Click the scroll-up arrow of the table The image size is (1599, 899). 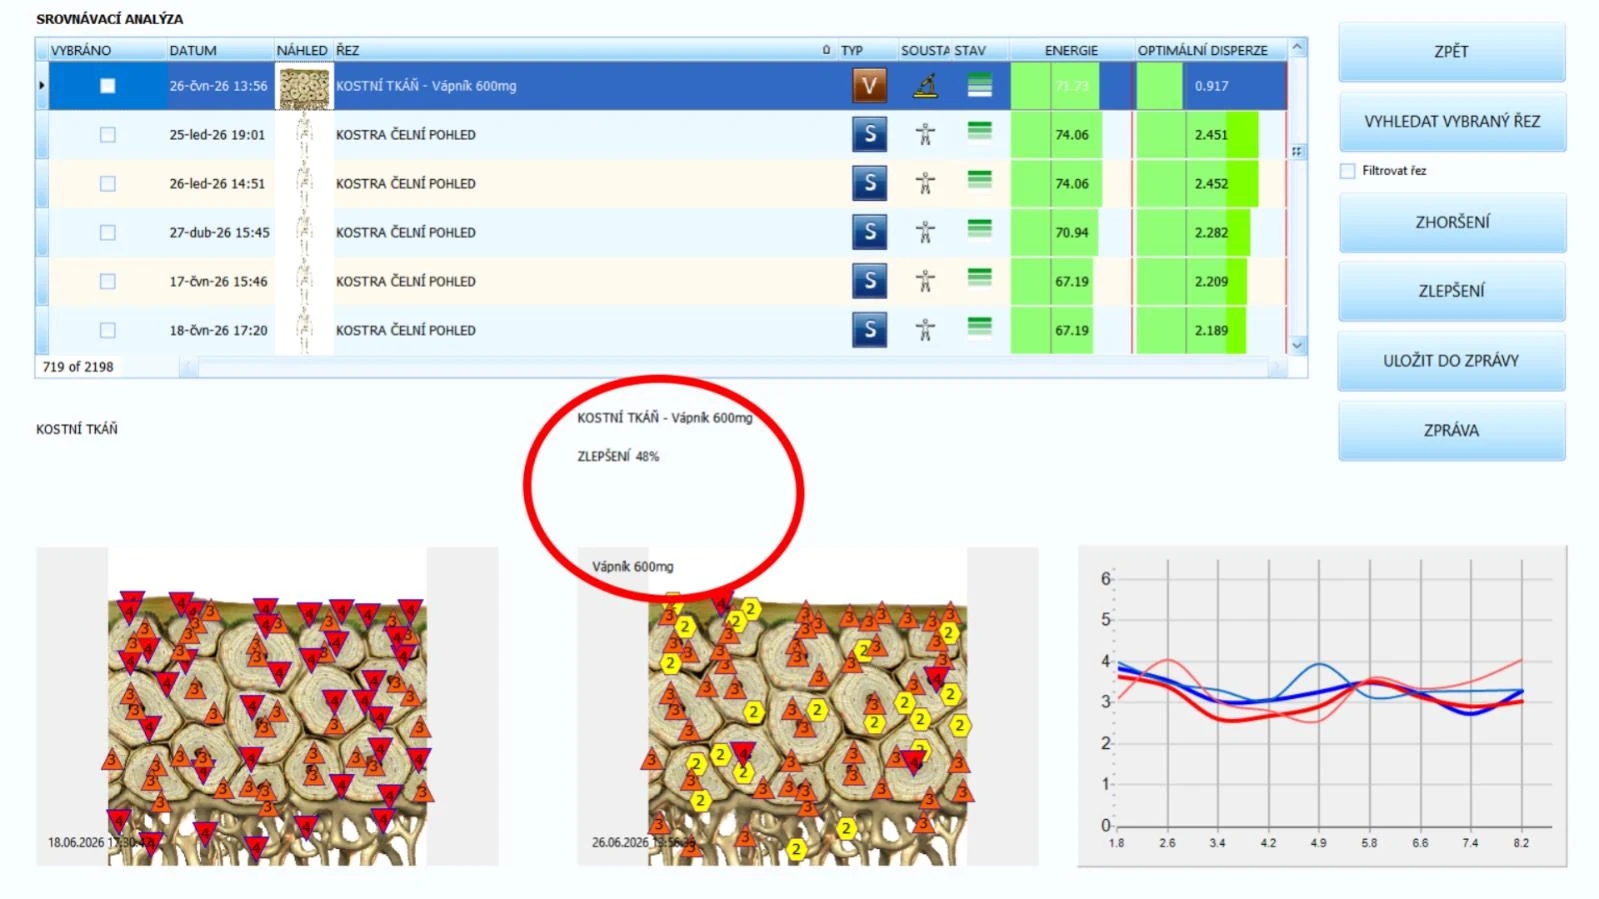tap(1297, 47)
